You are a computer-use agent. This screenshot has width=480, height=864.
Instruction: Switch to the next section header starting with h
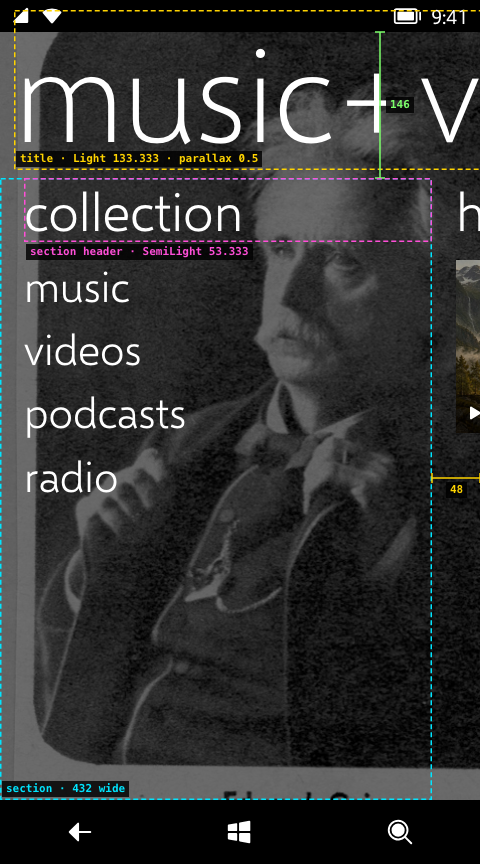468,213
